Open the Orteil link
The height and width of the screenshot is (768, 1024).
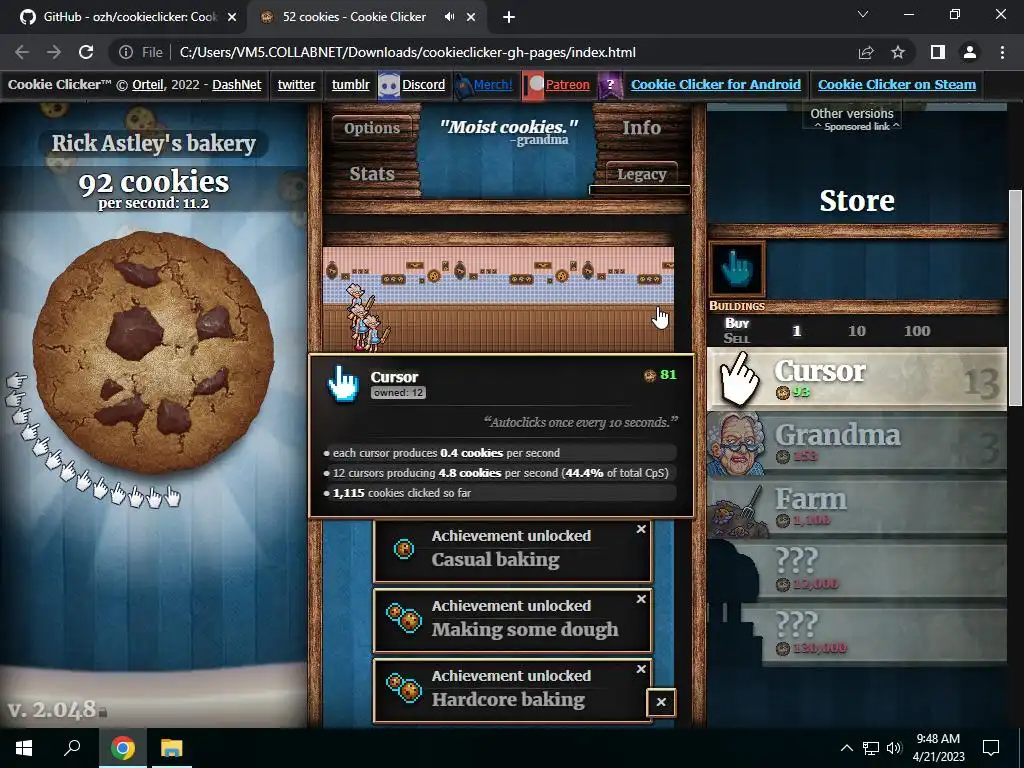click(x=148, y=84)
